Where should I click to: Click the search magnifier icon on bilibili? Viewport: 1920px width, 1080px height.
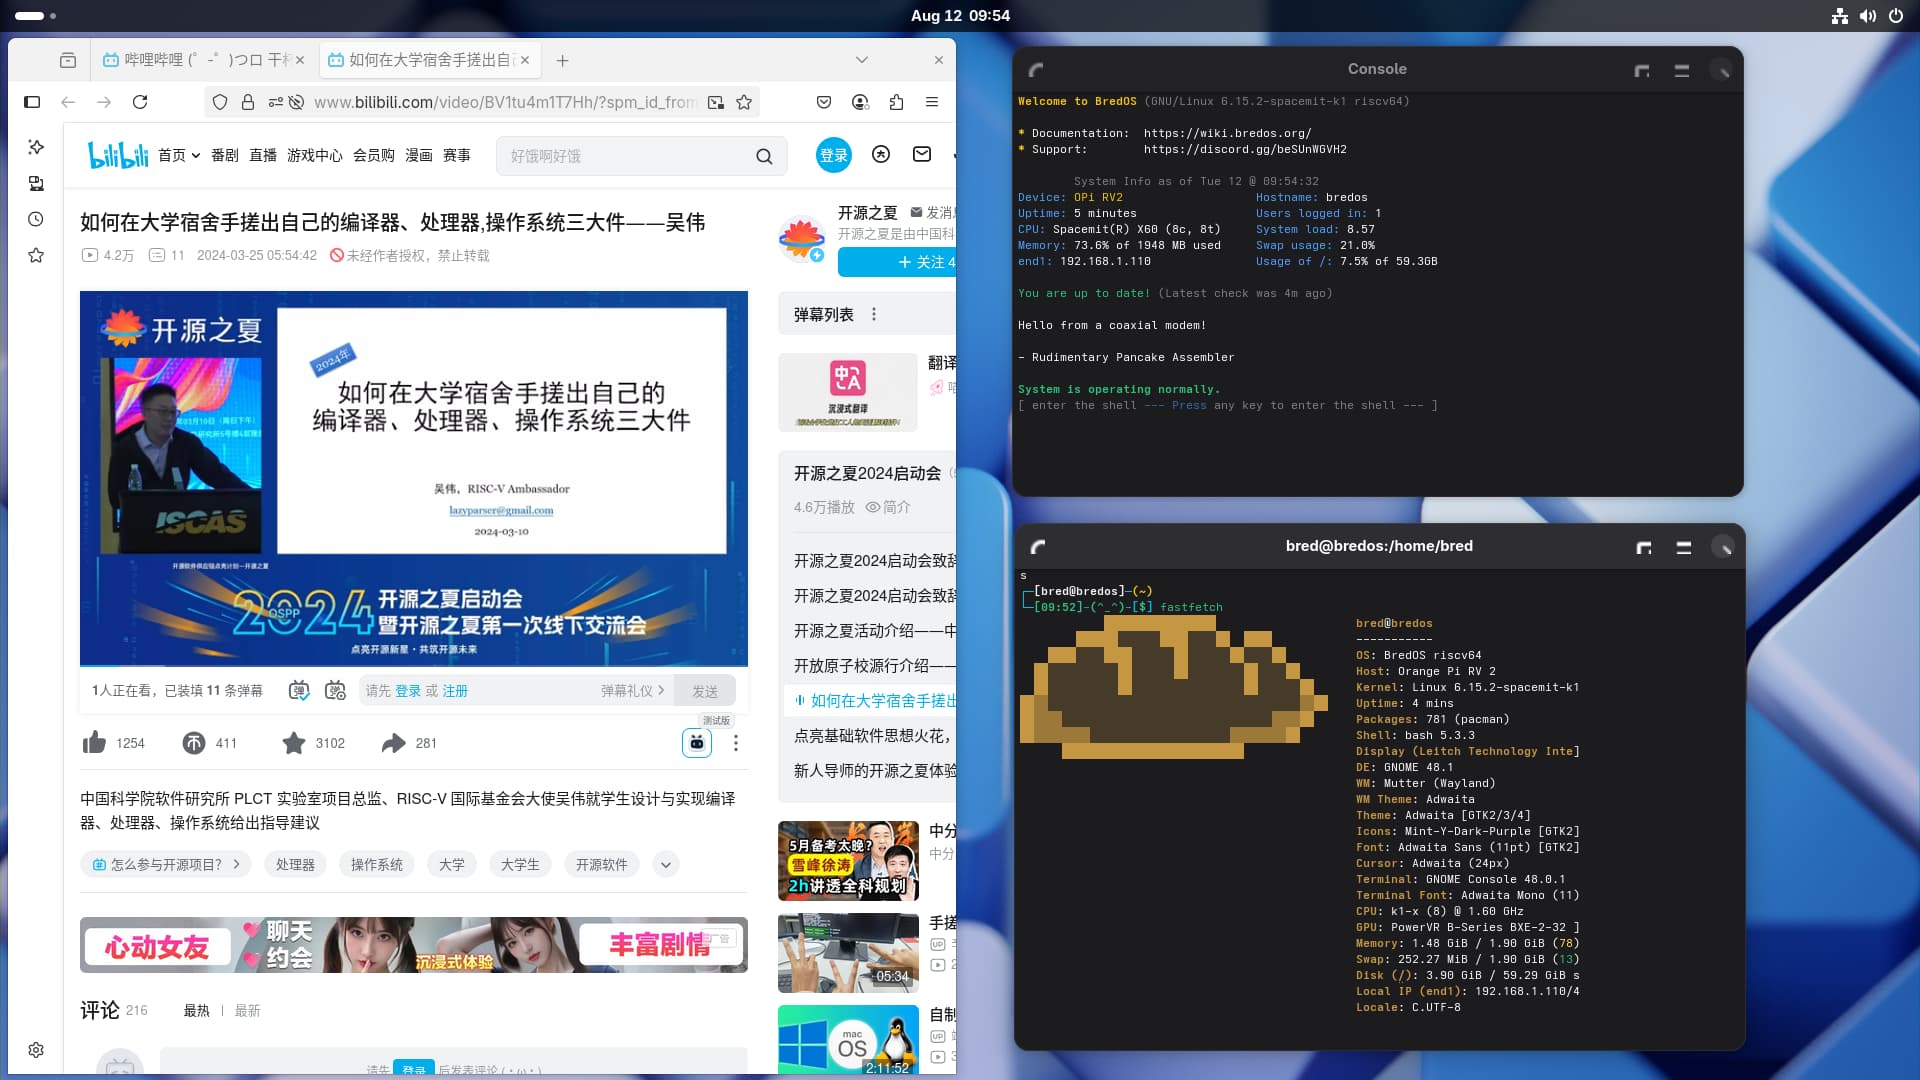[x=764, y=156]
